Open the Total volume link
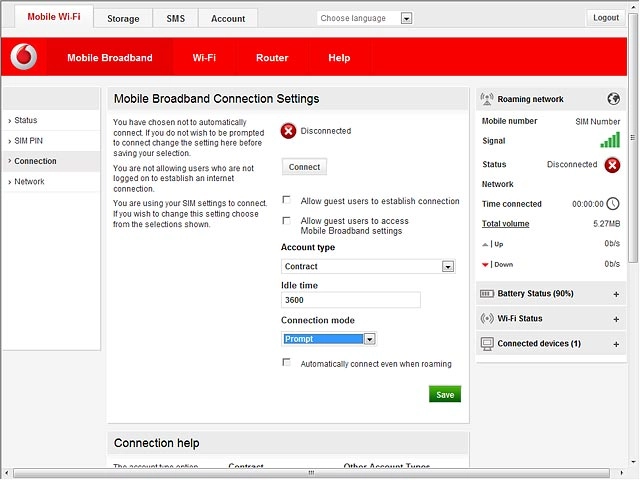Screen dimensions: 640x480 505,224
